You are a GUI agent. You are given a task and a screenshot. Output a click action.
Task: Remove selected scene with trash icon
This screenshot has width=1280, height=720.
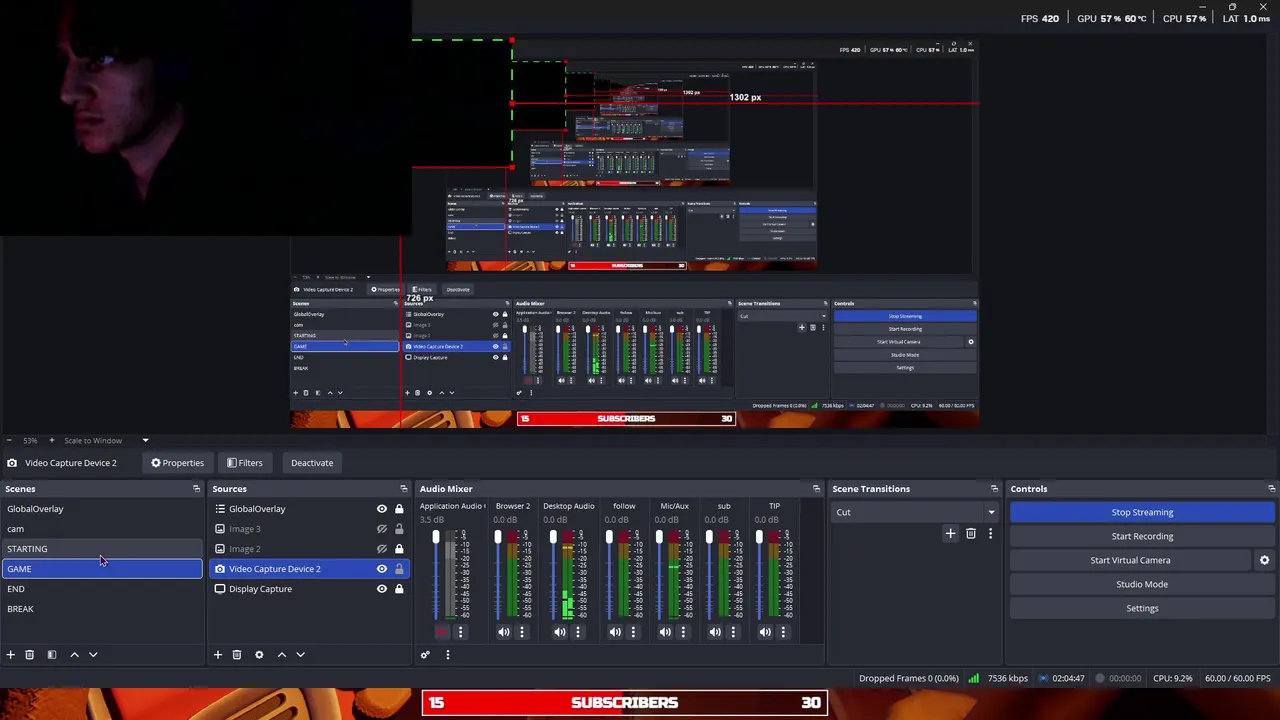pos(29,654)
